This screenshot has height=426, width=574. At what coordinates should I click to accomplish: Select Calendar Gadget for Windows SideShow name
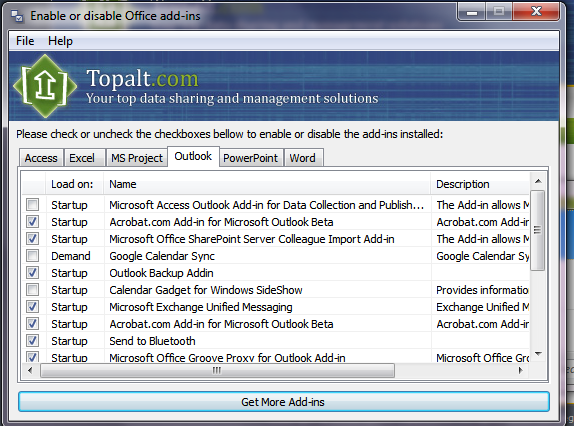click(x=206, y=290)
